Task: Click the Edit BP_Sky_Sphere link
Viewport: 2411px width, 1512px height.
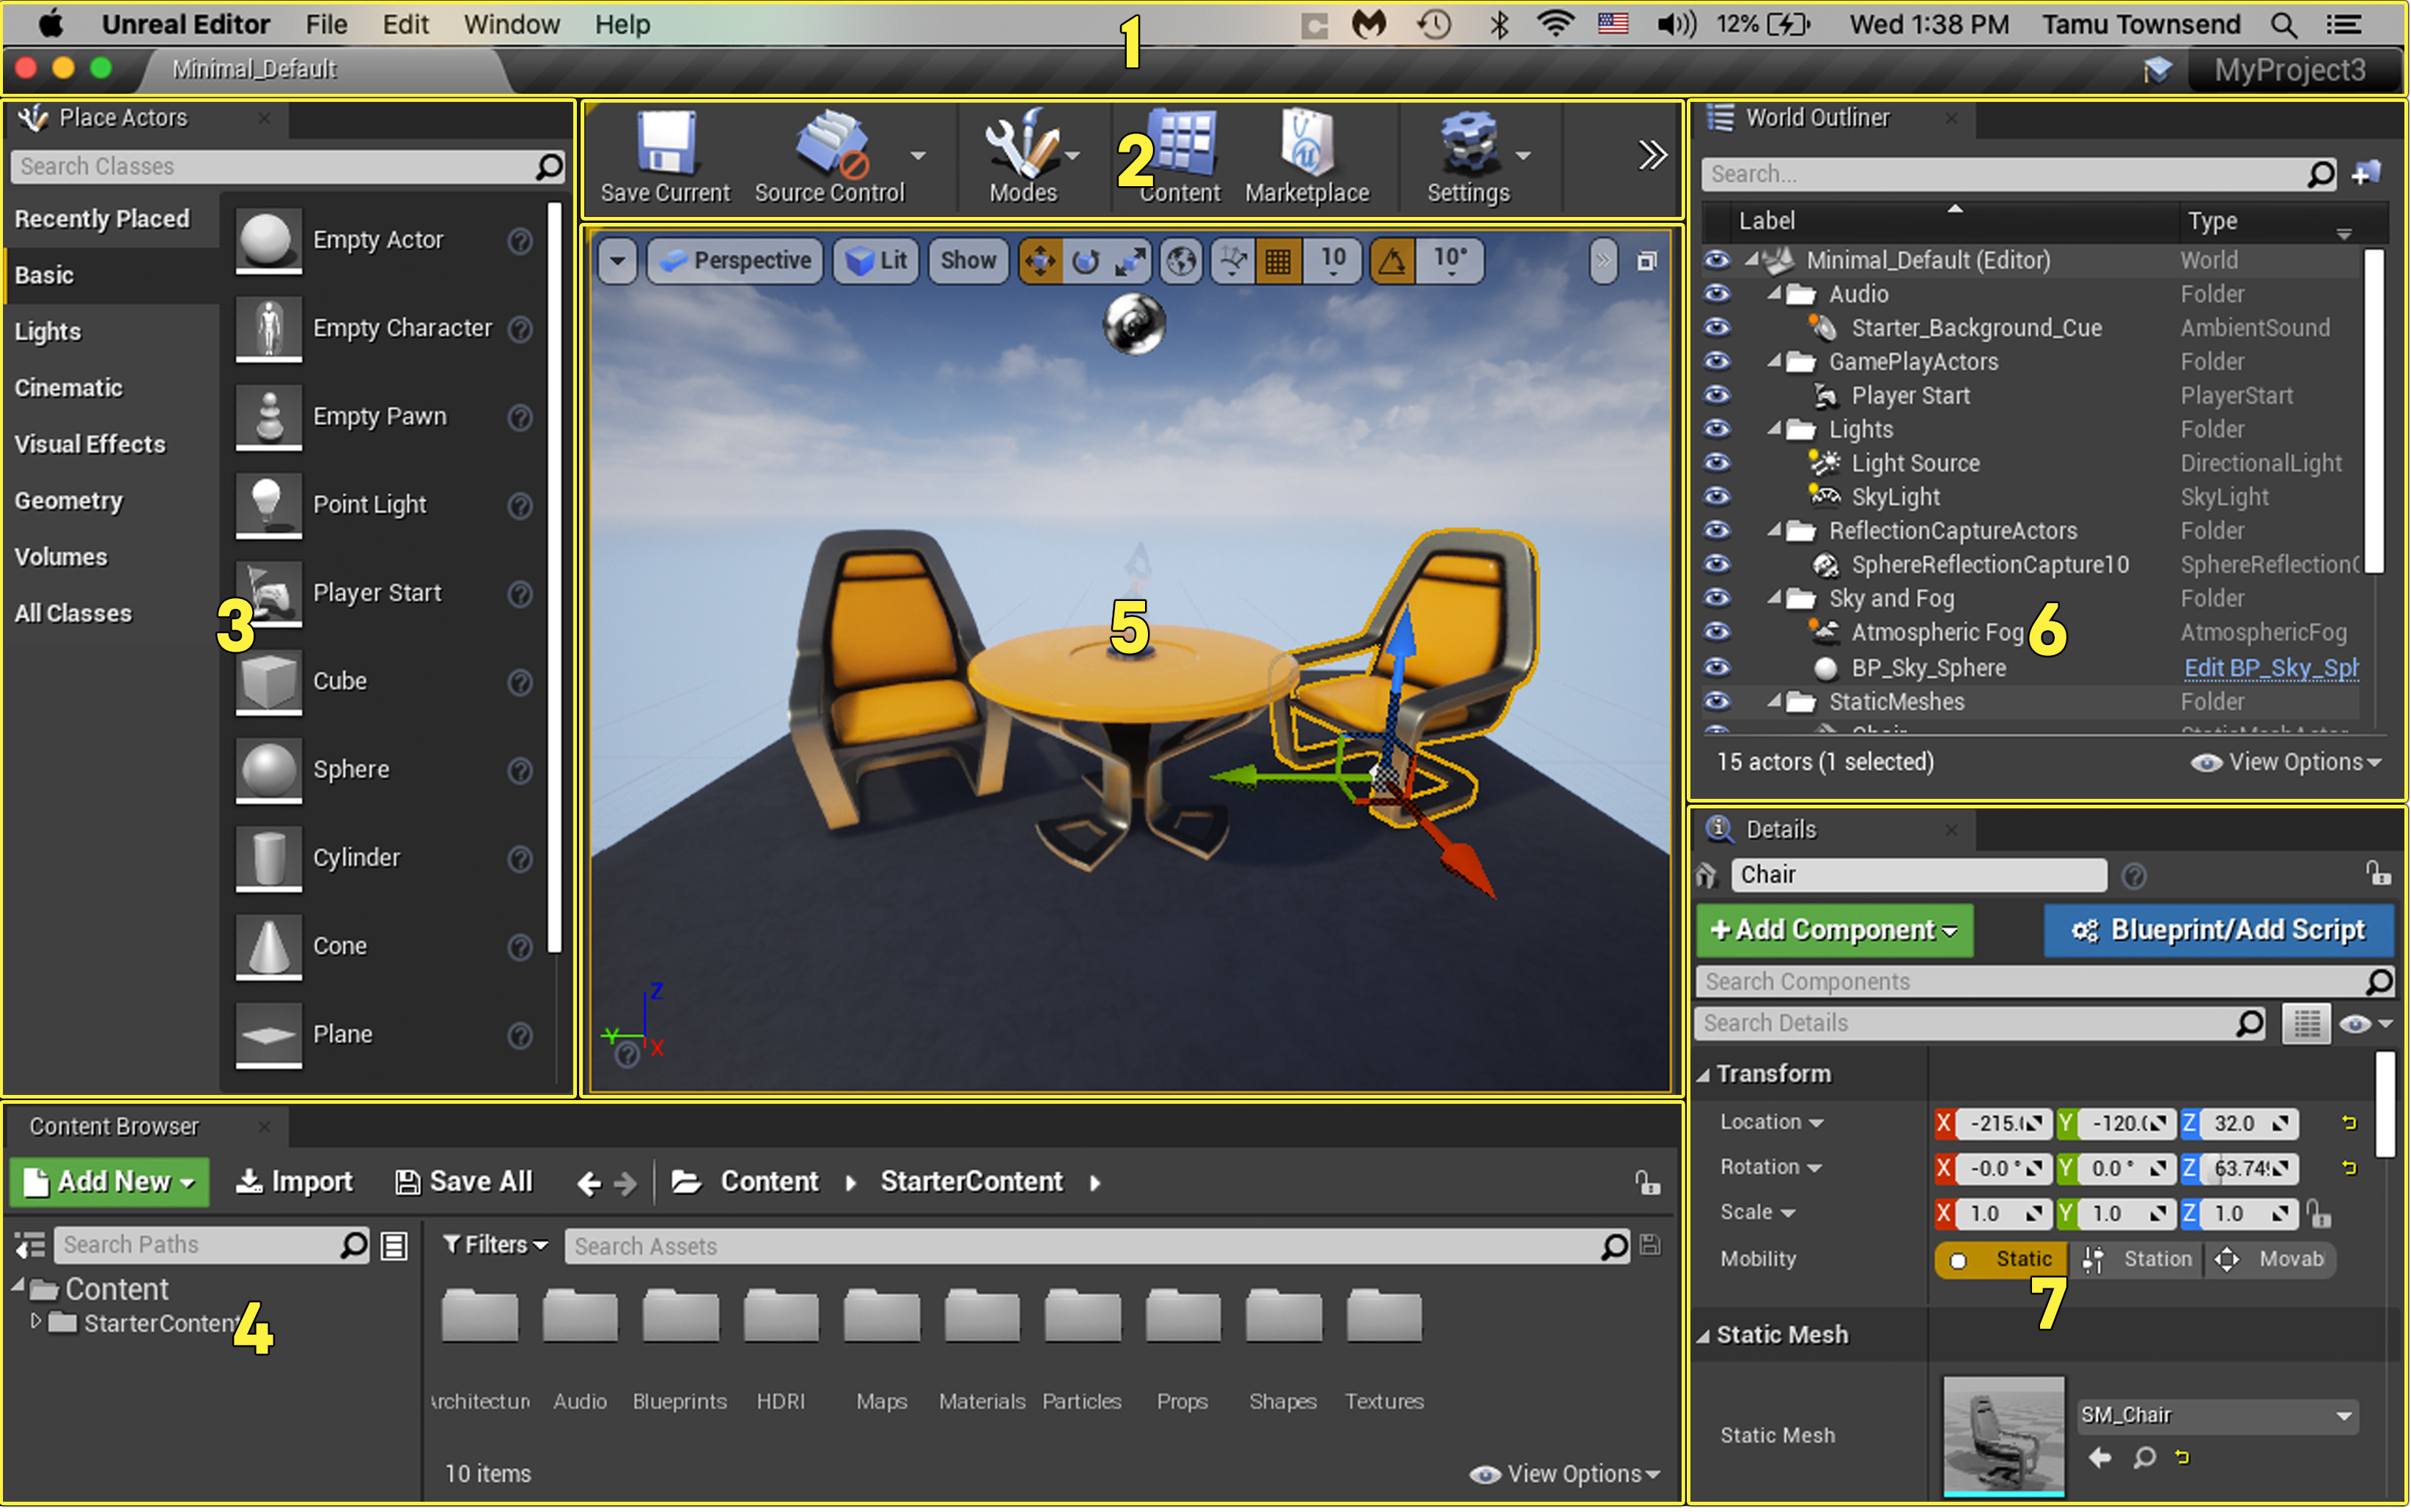Action: [2270, 668]
